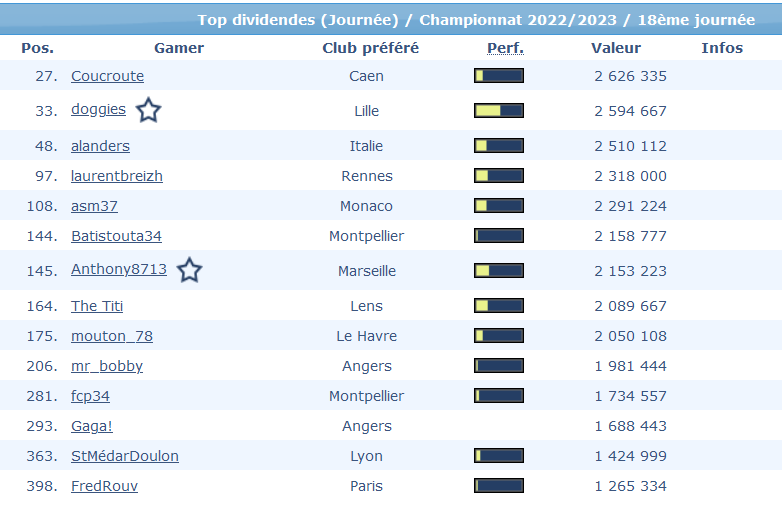Screen dimensions: 782x506
Task: Click the performance bar for Coucroute
Action: [498, 76]
